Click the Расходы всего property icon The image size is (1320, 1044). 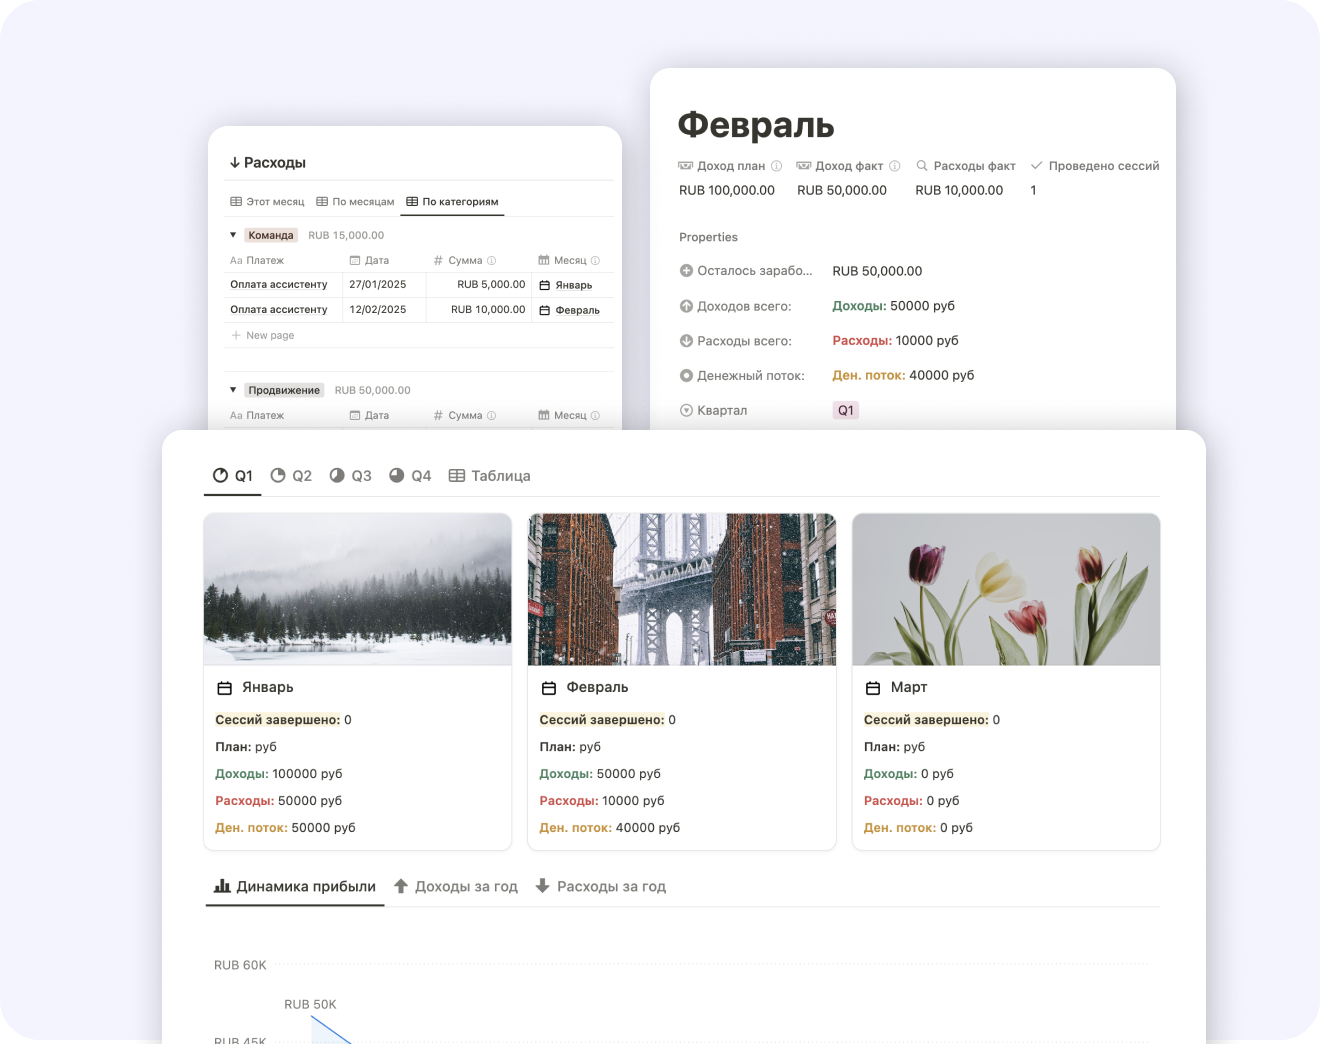point(686,341)
